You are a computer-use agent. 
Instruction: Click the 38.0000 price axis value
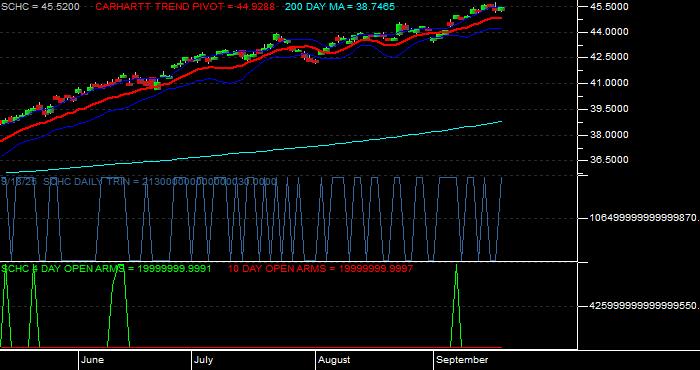(609, 135)
